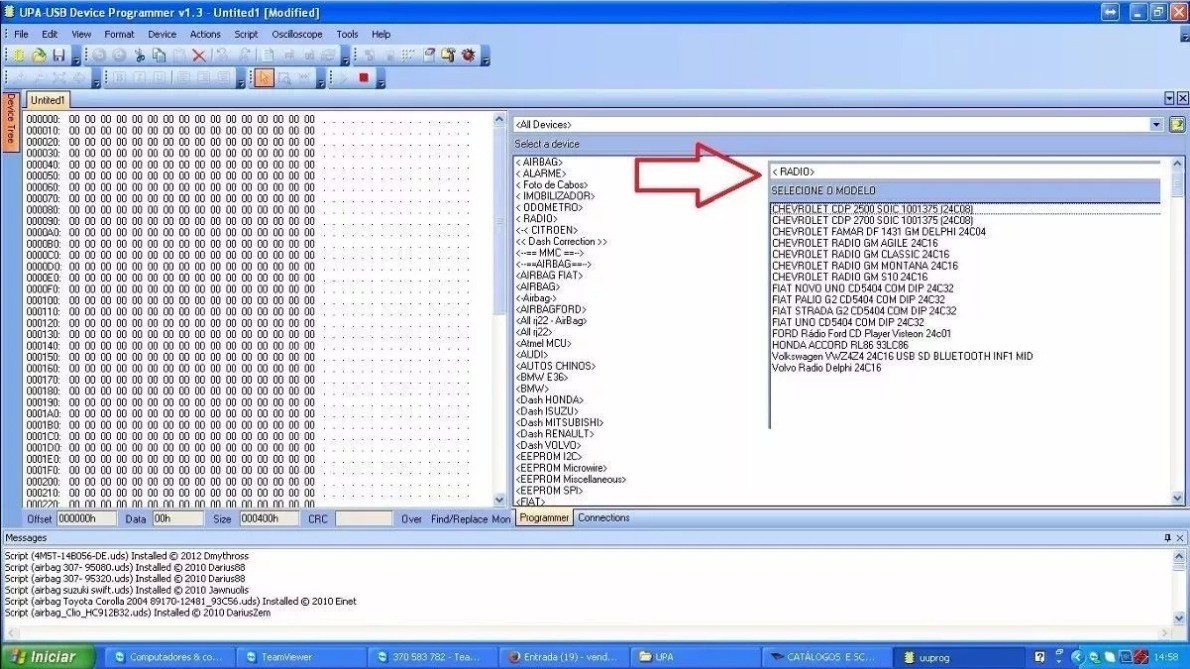The width and height of the screenshot is (1190, 669).
Task: Select < RADIO> in device list
Action: tap(537, 219)
